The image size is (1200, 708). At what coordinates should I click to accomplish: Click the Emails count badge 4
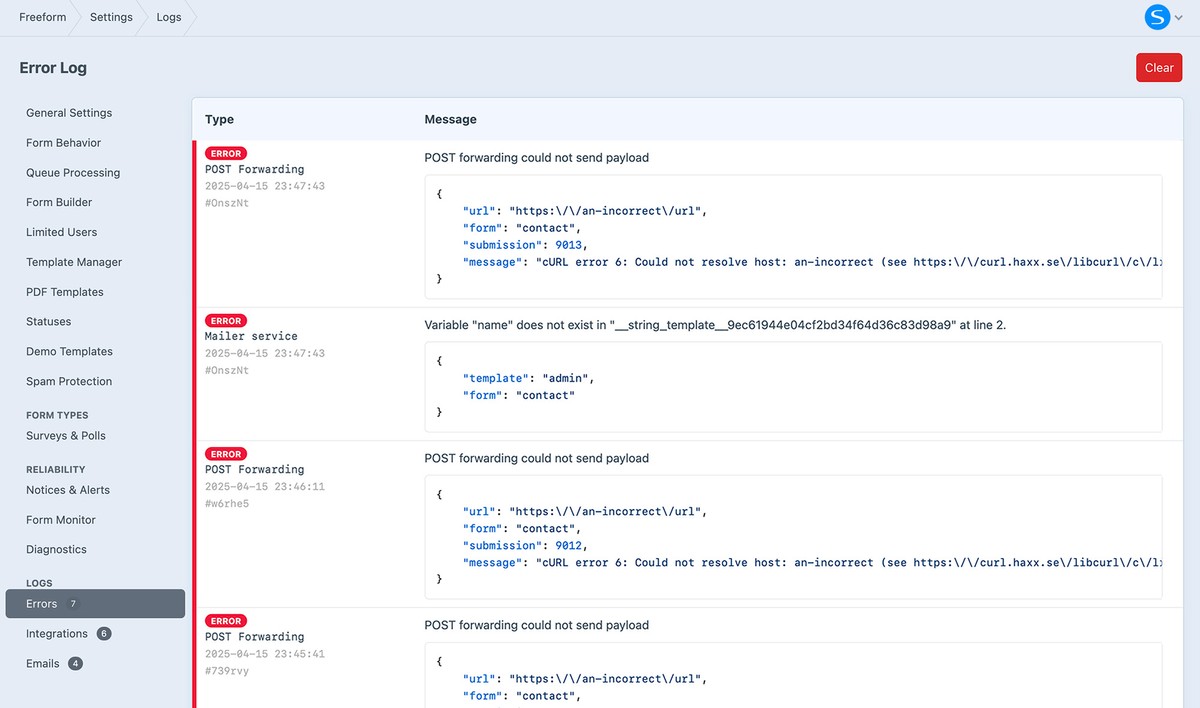click(x=75, y=664)
